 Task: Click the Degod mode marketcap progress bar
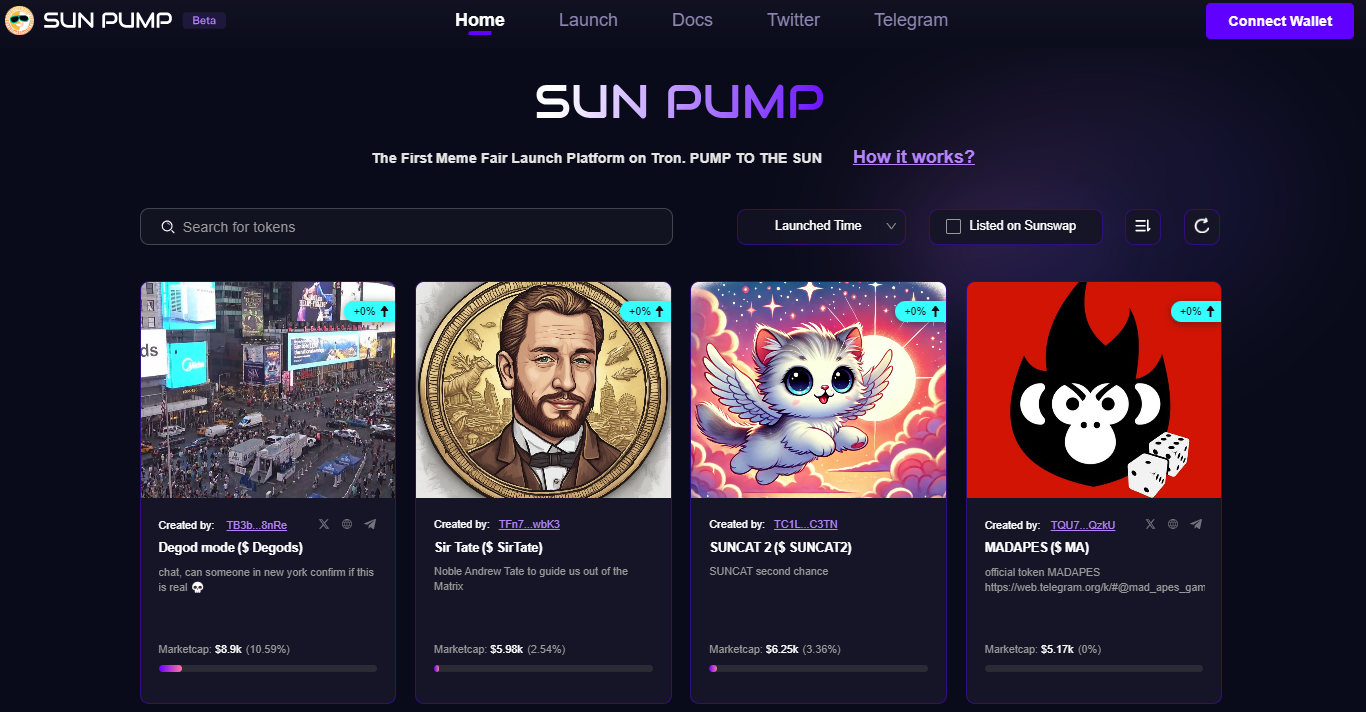[x=268, y=668]
